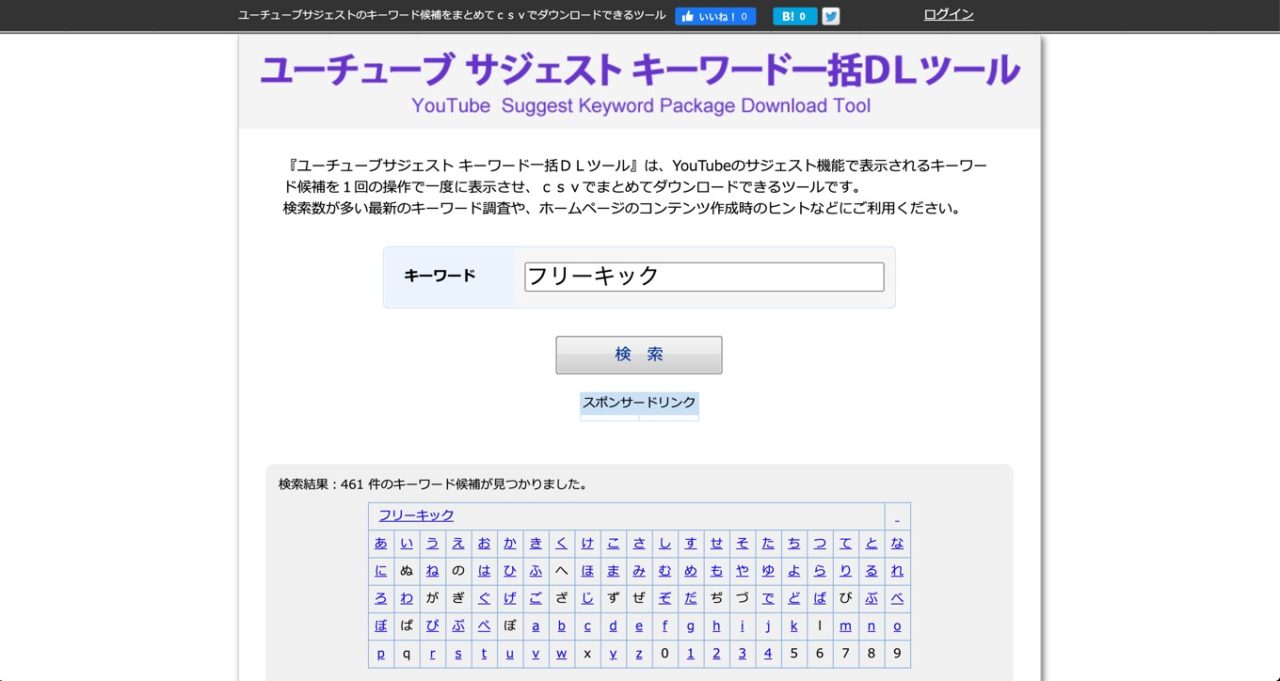This screenshot has width=1280, height=681.
Task: Click the number 4 suggestion link
Action: click(x=768, y=653)
